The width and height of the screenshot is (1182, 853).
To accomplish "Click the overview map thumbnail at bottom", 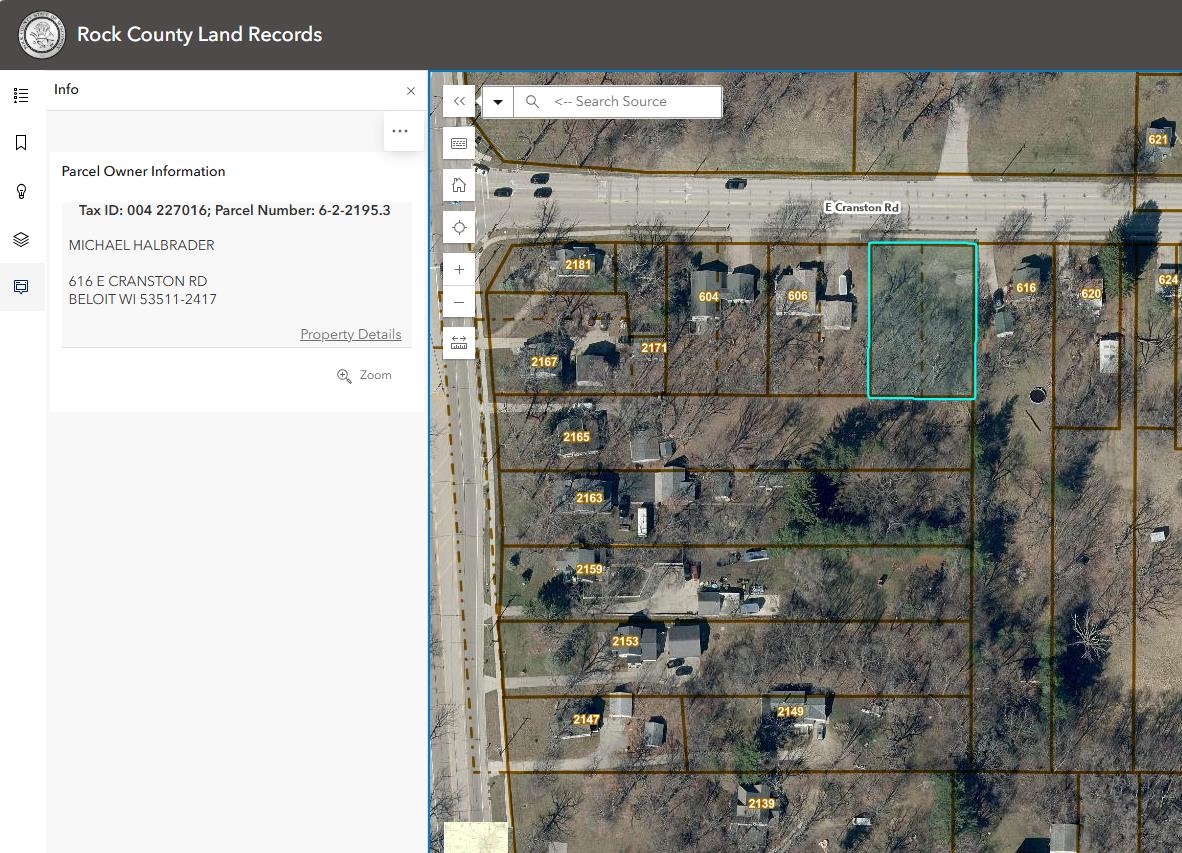I will pyautogui.click(x=475, y=837).
